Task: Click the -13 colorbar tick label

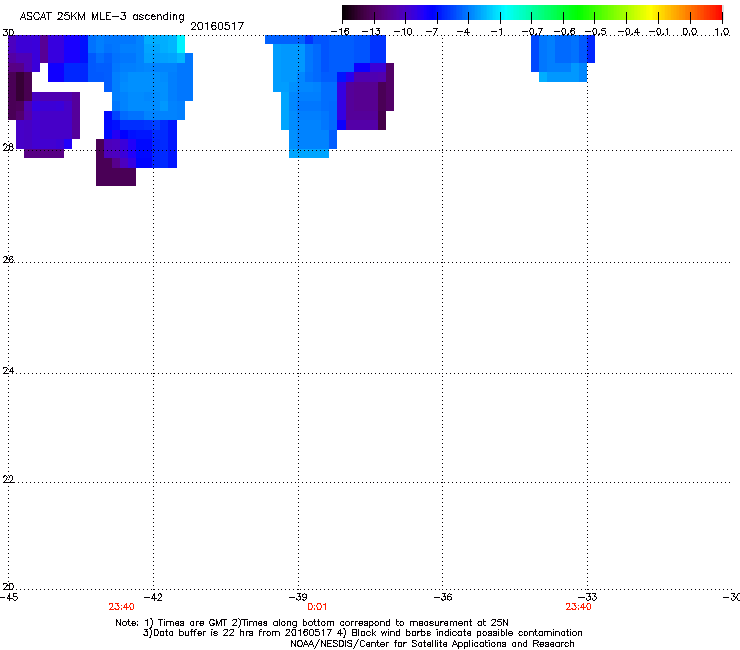Action: click(371, 32)
